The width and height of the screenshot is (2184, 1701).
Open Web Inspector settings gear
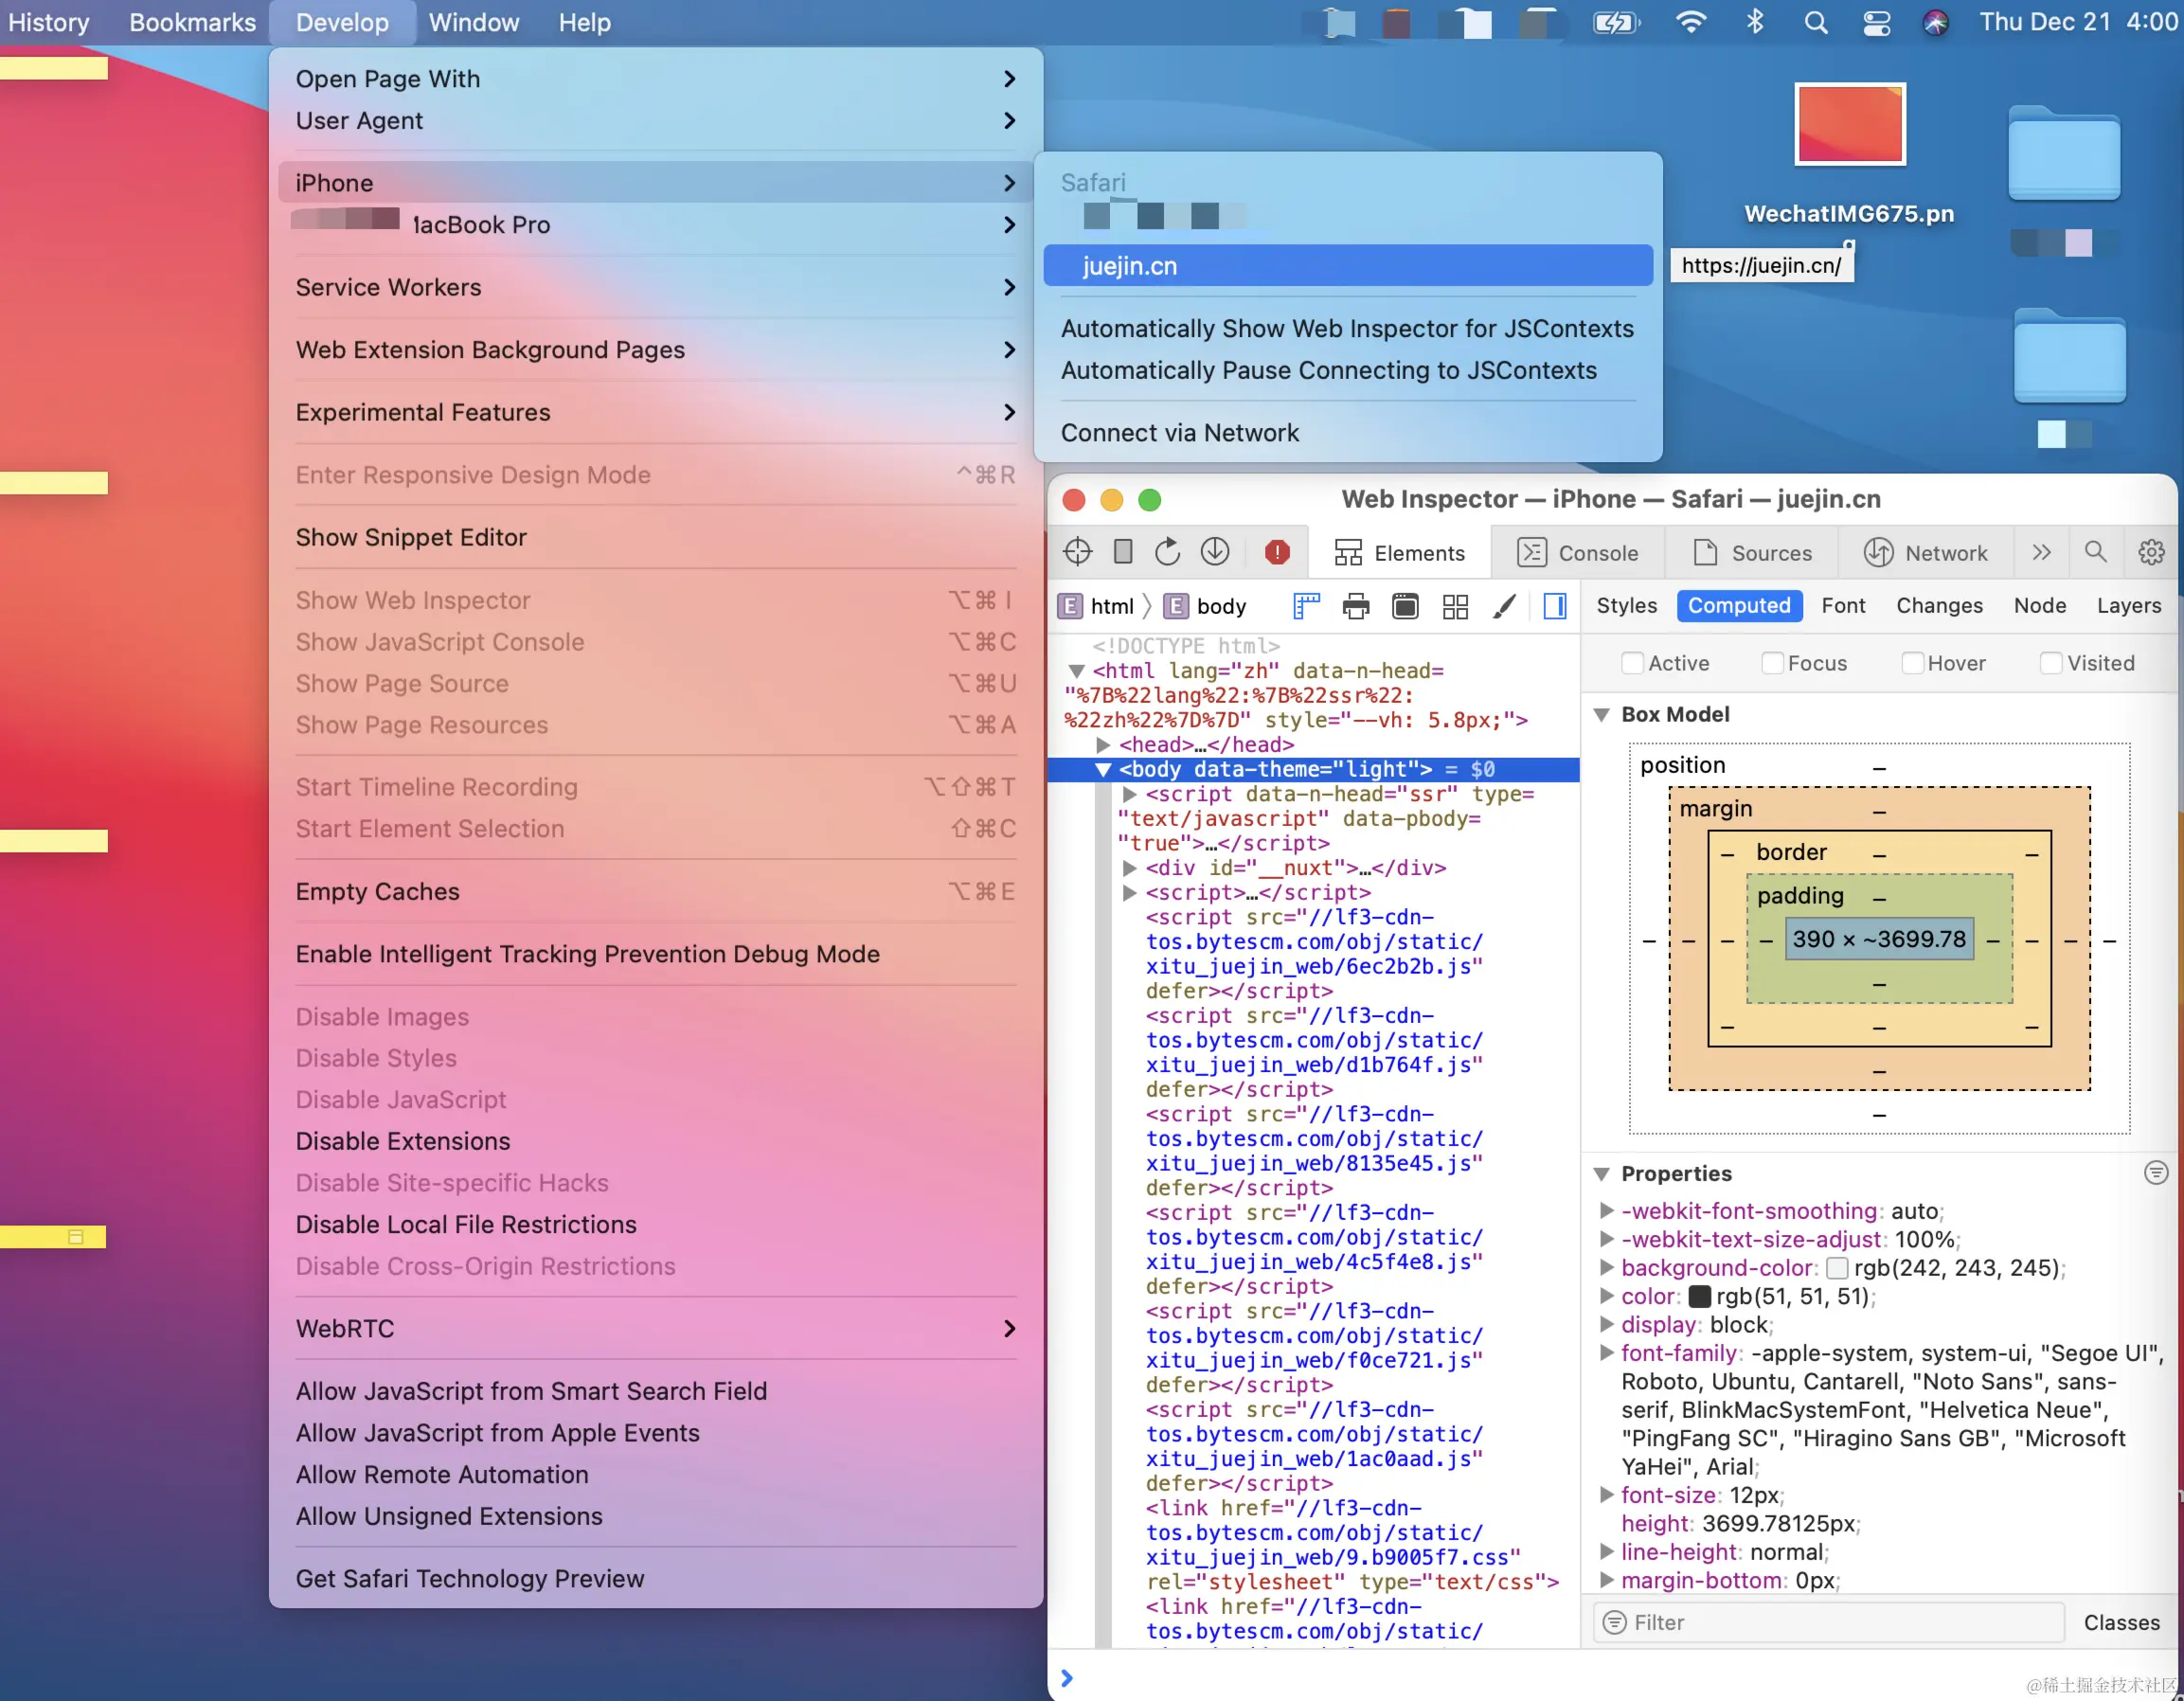[2151, 552]
